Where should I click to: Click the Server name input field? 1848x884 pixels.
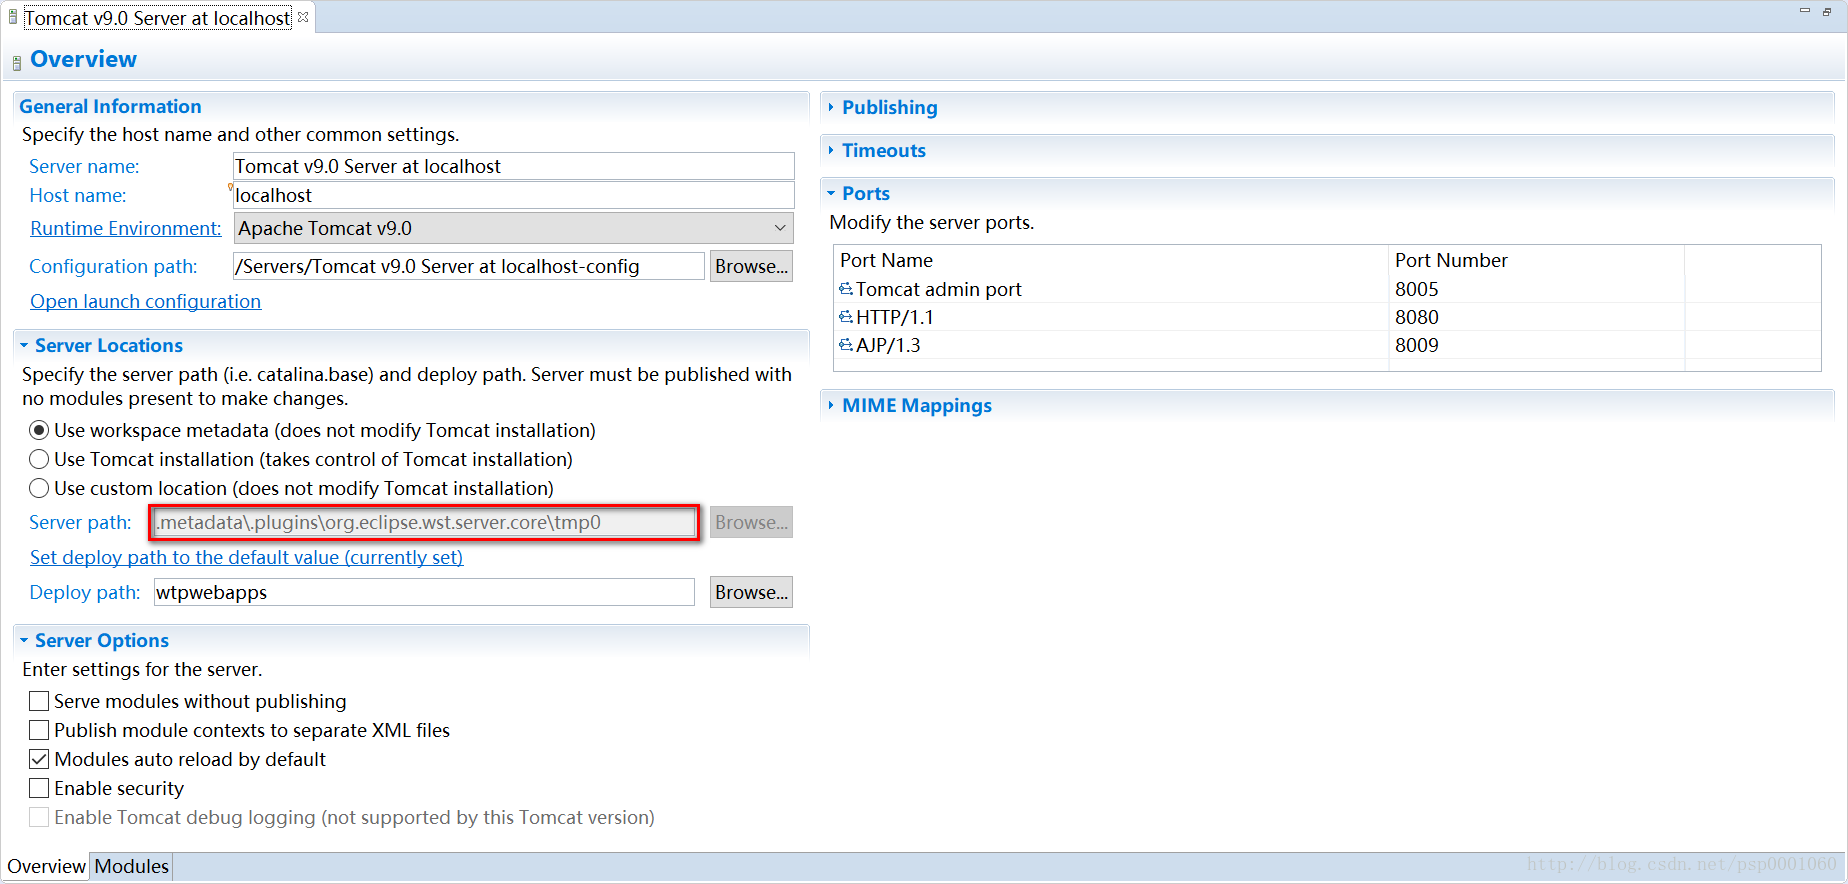pos(514,166)
